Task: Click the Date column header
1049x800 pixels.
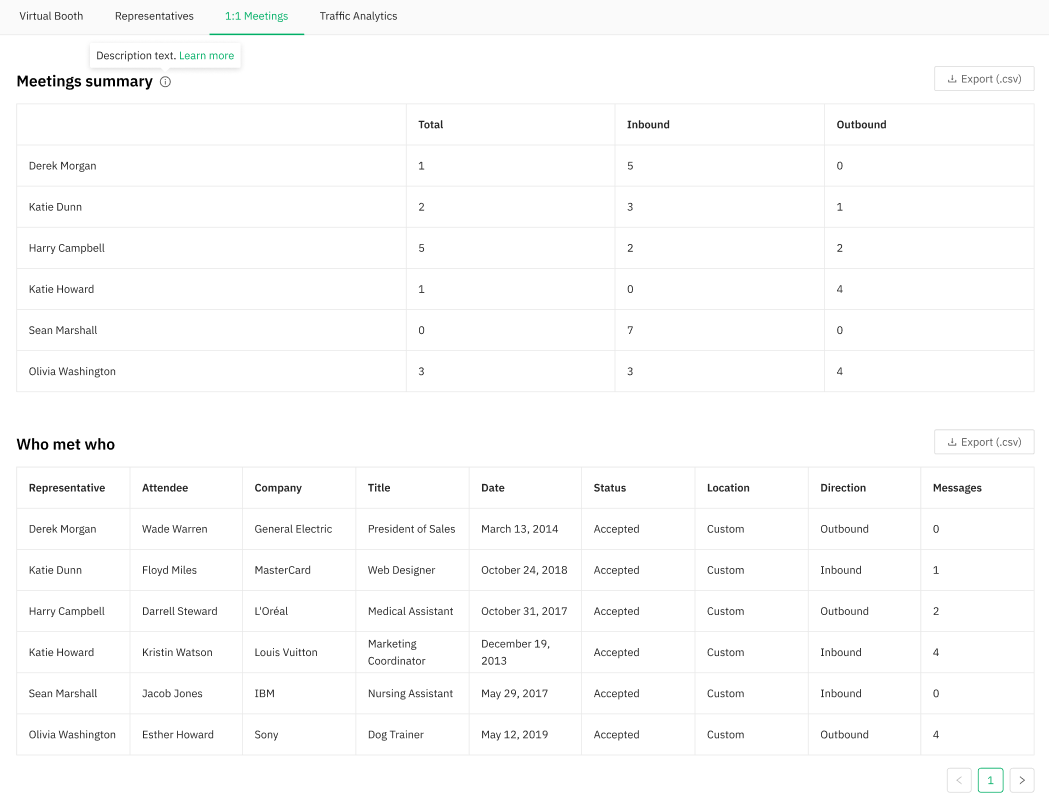Action: (x=492, y=488)
